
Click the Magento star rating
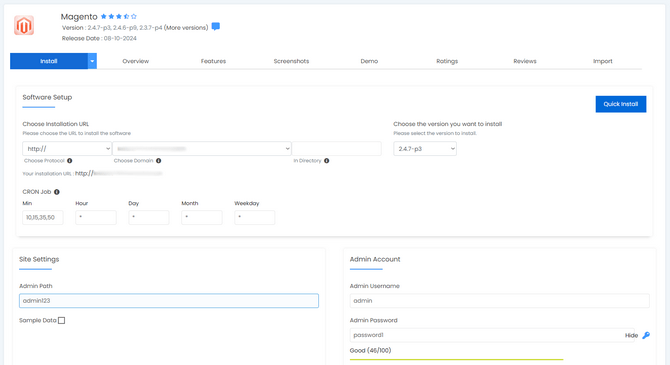[119, 16]
